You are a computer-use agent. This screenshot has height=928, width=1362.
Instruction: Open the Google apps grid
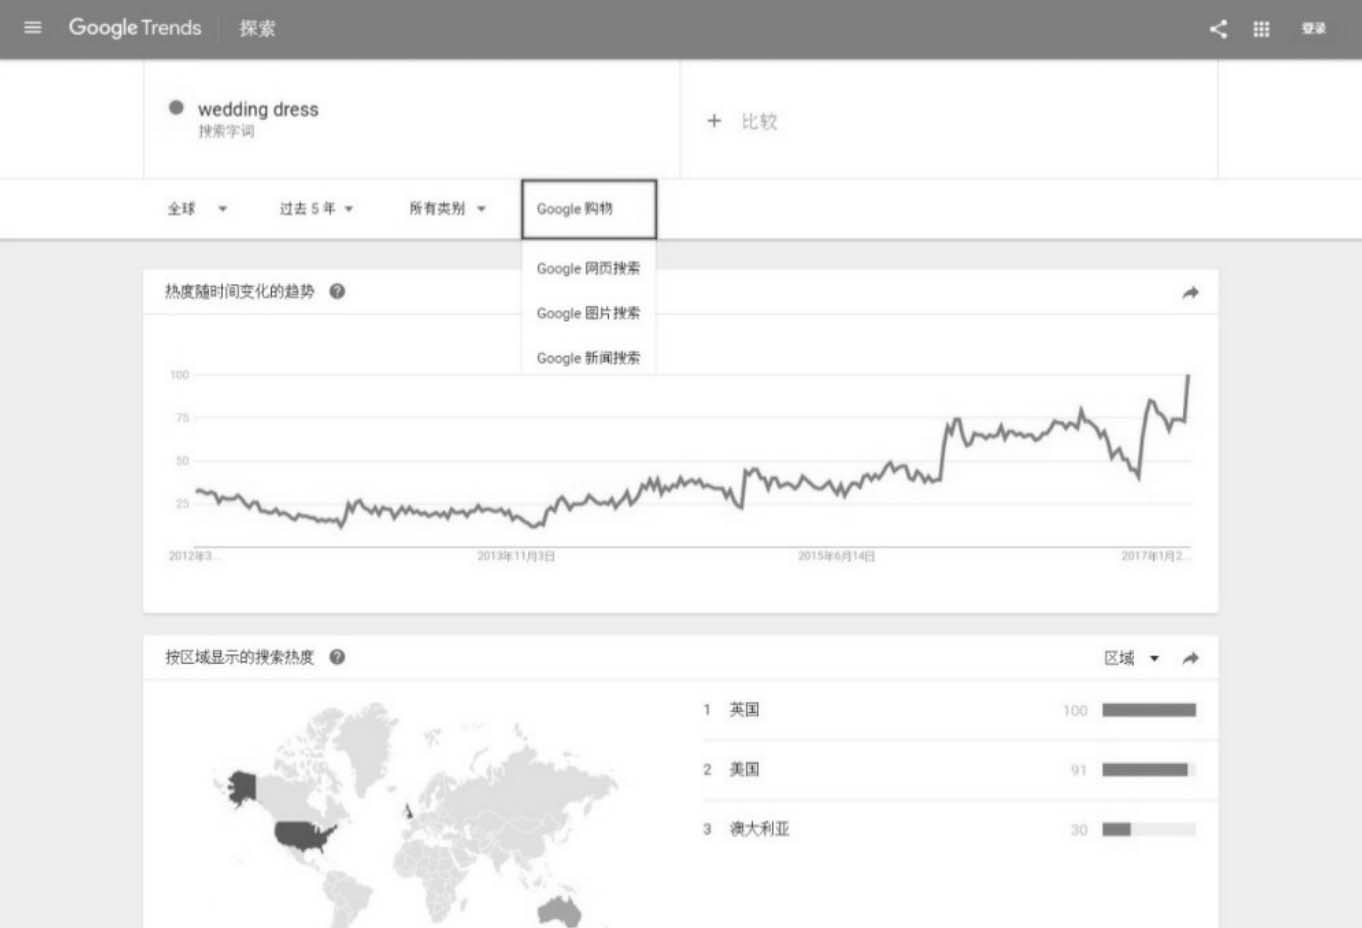click(x=1262, y=29)
